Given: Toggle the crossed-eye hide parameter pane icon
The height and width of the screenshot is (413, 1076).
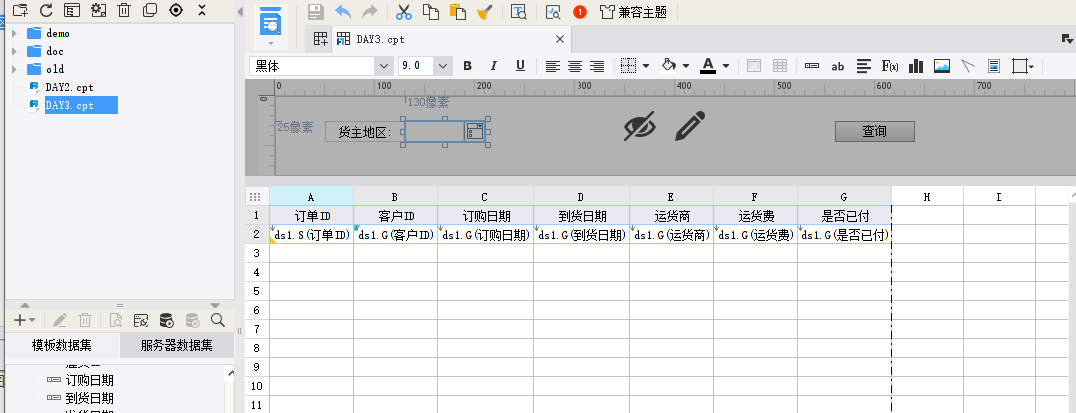Looking at the screenshot, I should point(640,126).
